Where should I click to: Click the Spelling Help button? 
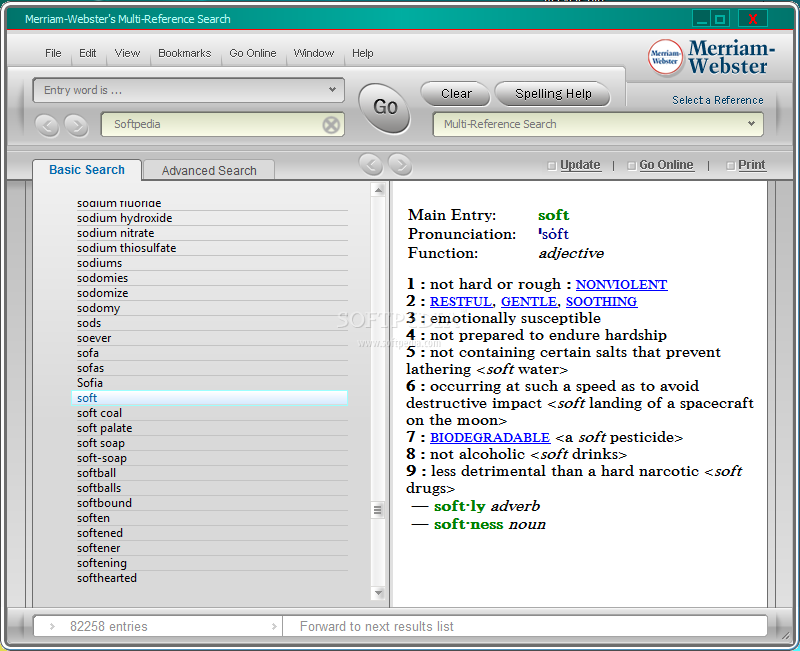[553, 94]
